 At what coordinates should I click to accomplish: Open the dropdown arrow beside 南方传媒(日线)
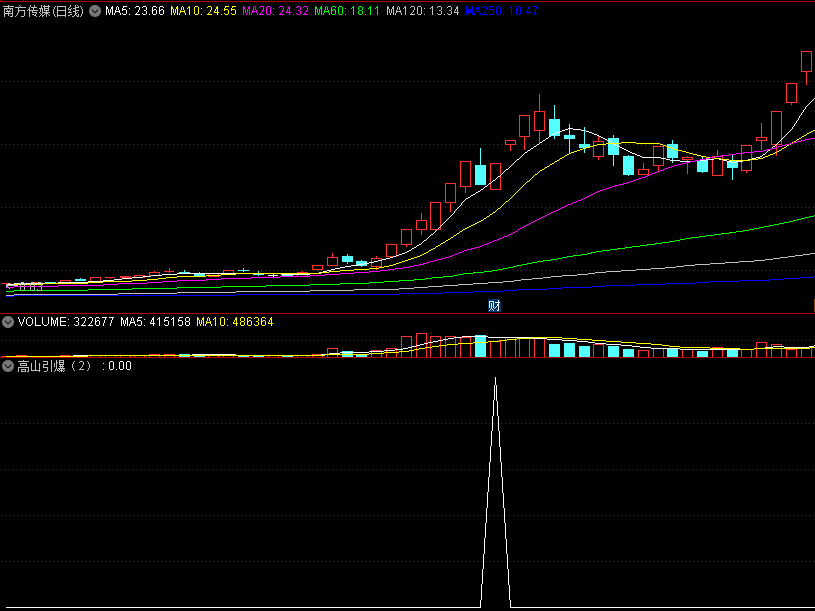coord(95,11)
